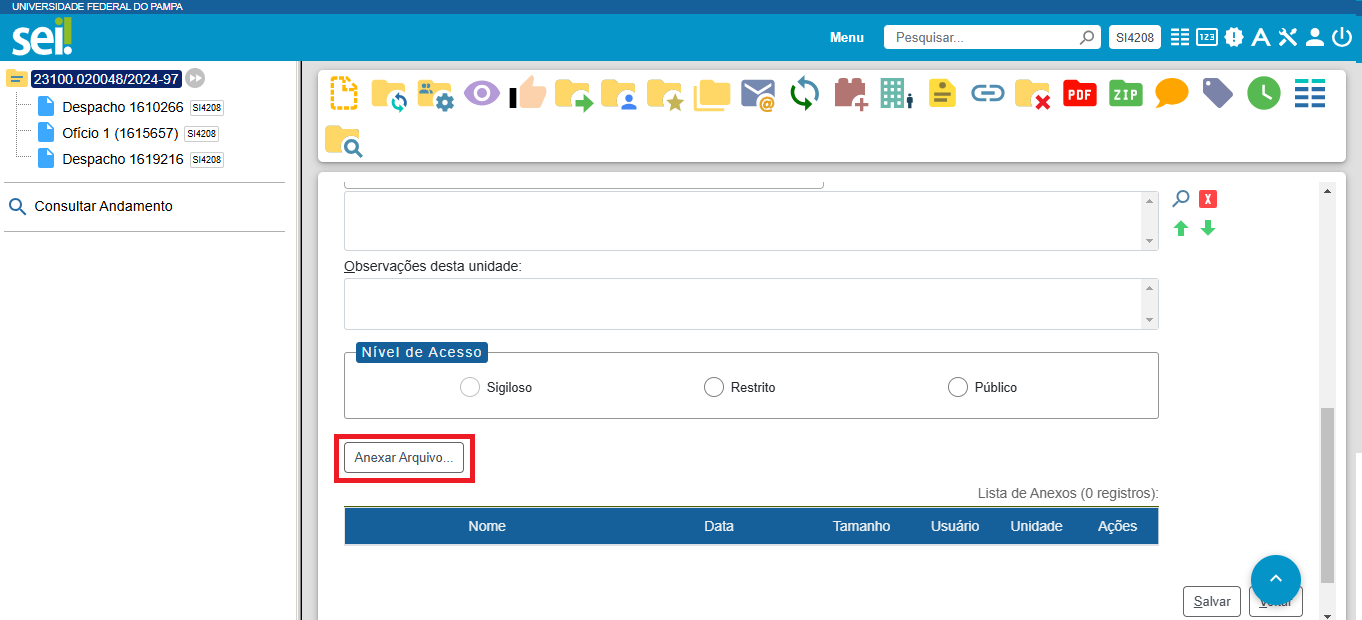Choose the Público access level option
1362x620 pixels.
point(957,387)
